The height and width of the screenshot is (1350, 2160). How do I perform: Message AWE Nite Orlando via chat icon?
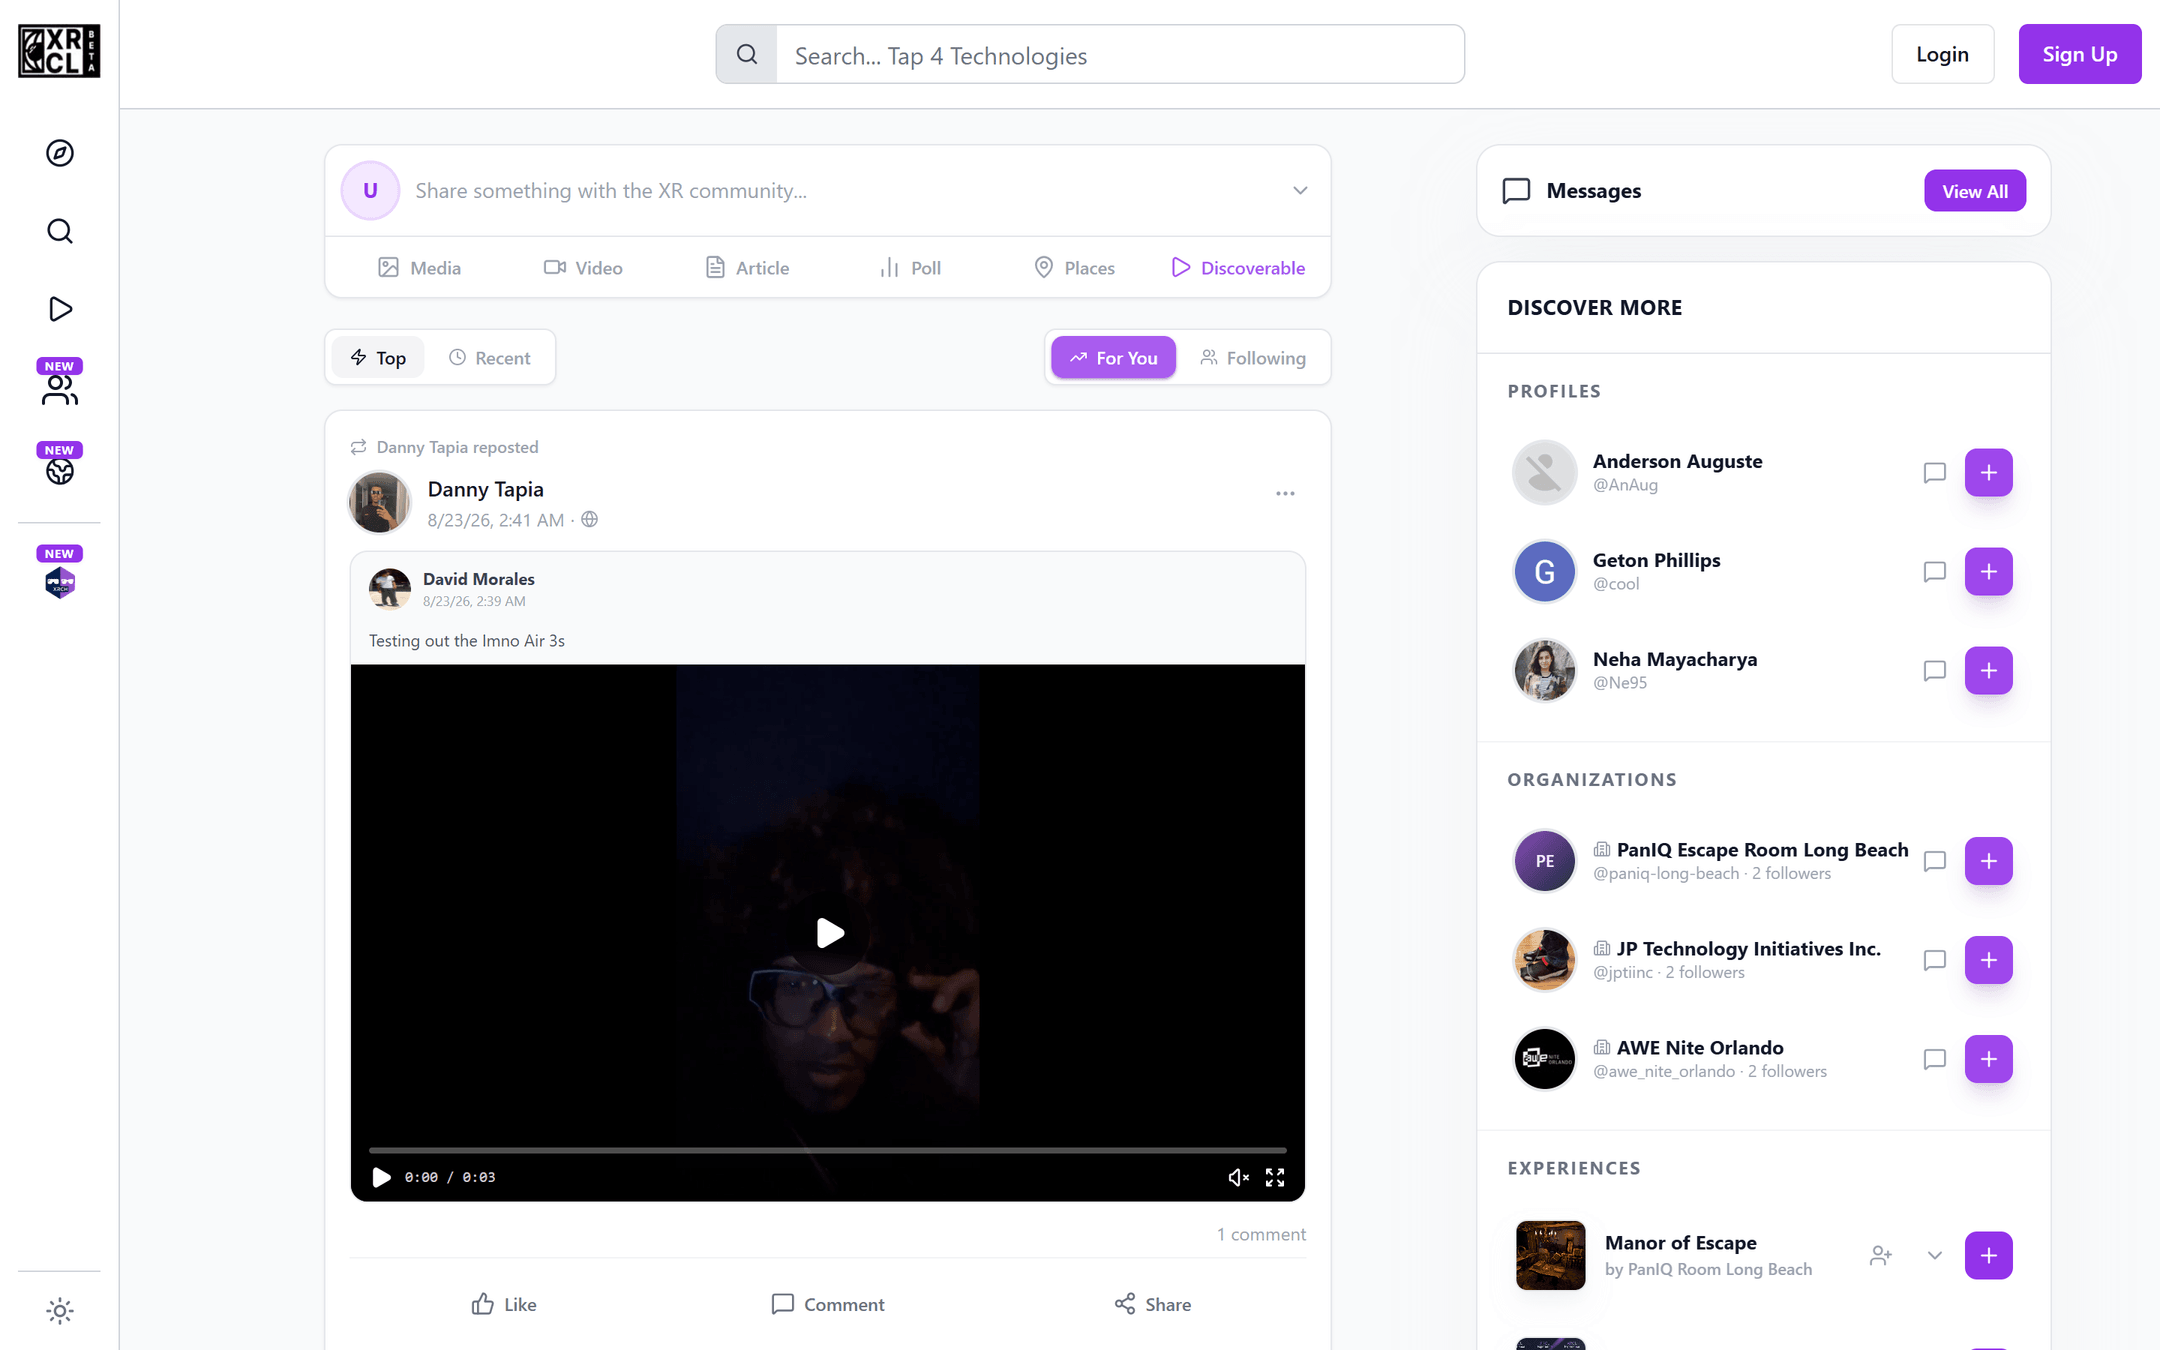point(1934,1058)
